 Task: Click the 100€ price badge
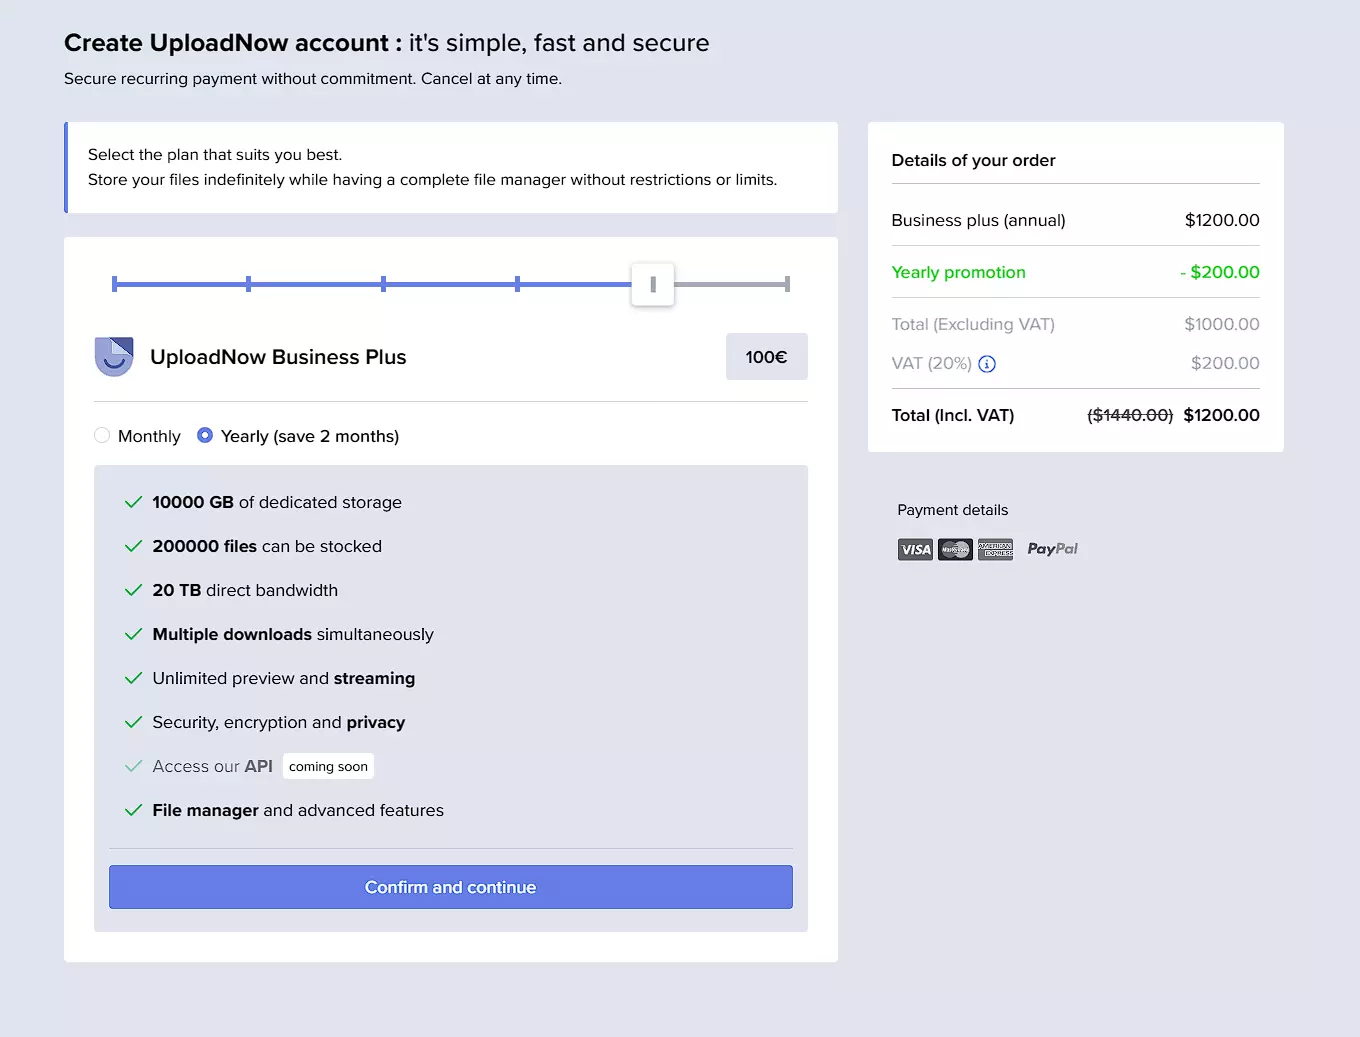click(766, 357)
